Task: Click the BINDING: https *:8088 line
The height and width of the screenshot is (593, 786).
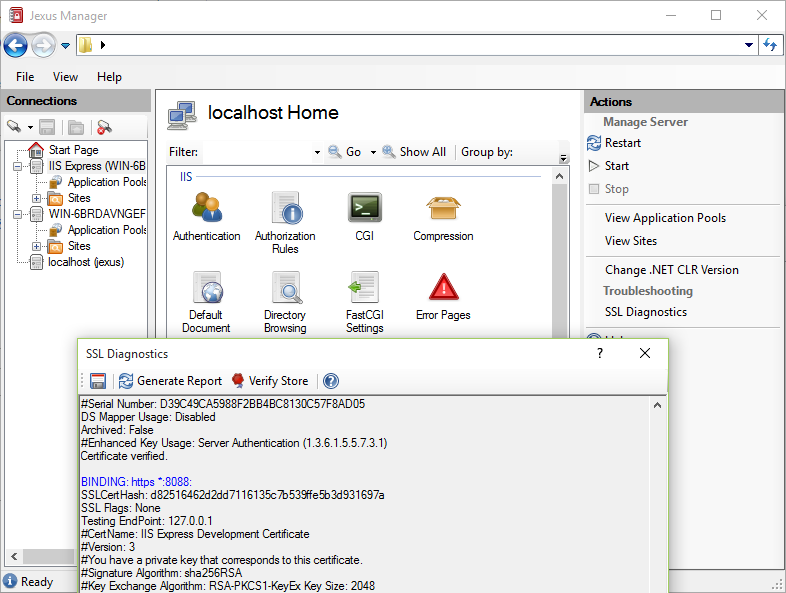Action: [x=136, y=482]
